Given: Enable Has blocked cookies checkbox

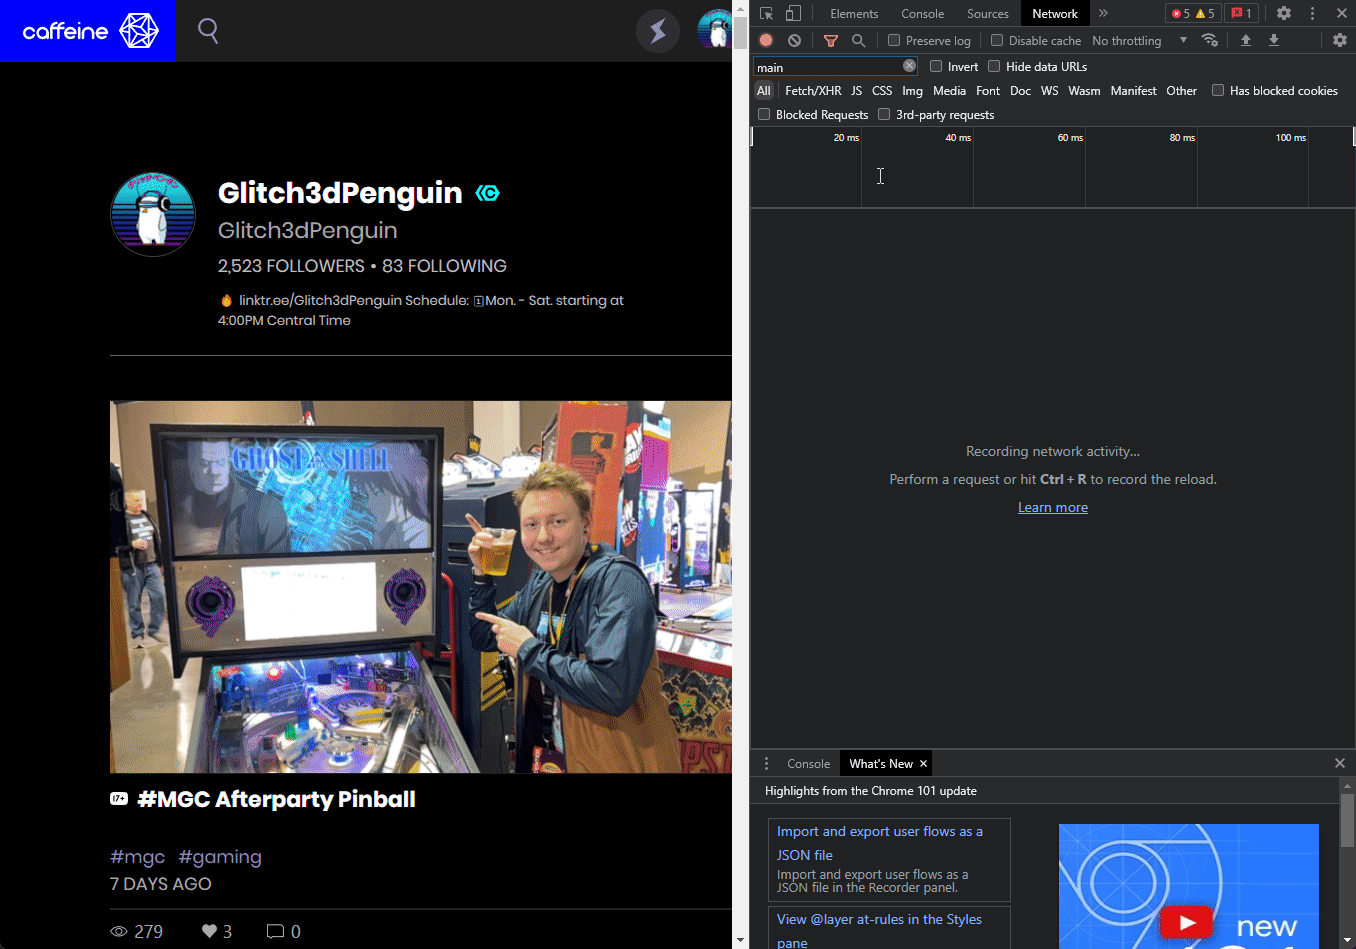Looking at the screenshot, I should [x=1218, y=90].
